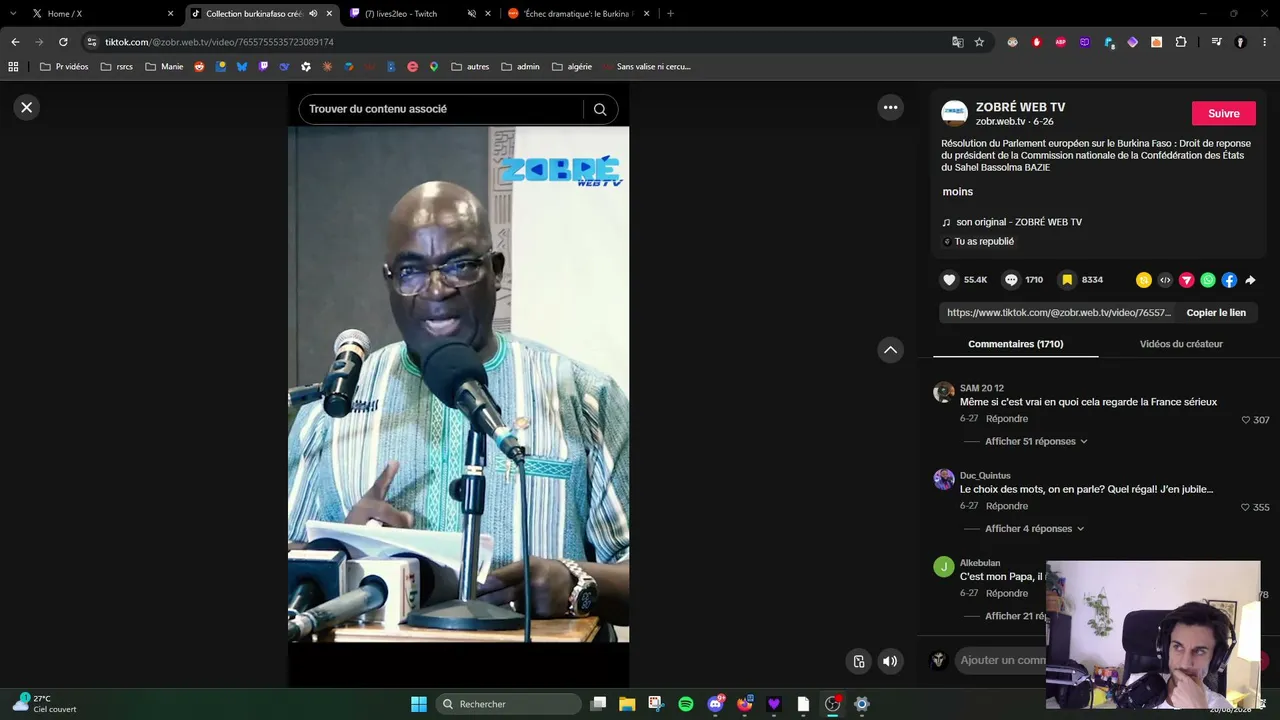The height and width of the screenshot is (720, 1280).
Task: Open the ZOBRÉ WEB TV channel name link
Action: tap(1020, 107)
